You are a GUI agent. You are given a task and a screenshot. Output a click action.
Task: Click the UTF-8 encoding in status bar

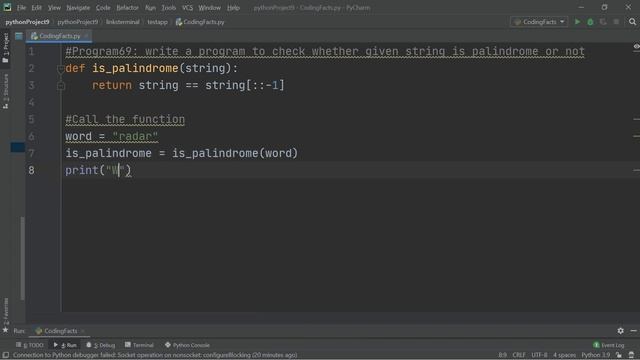tap(539, 355)
